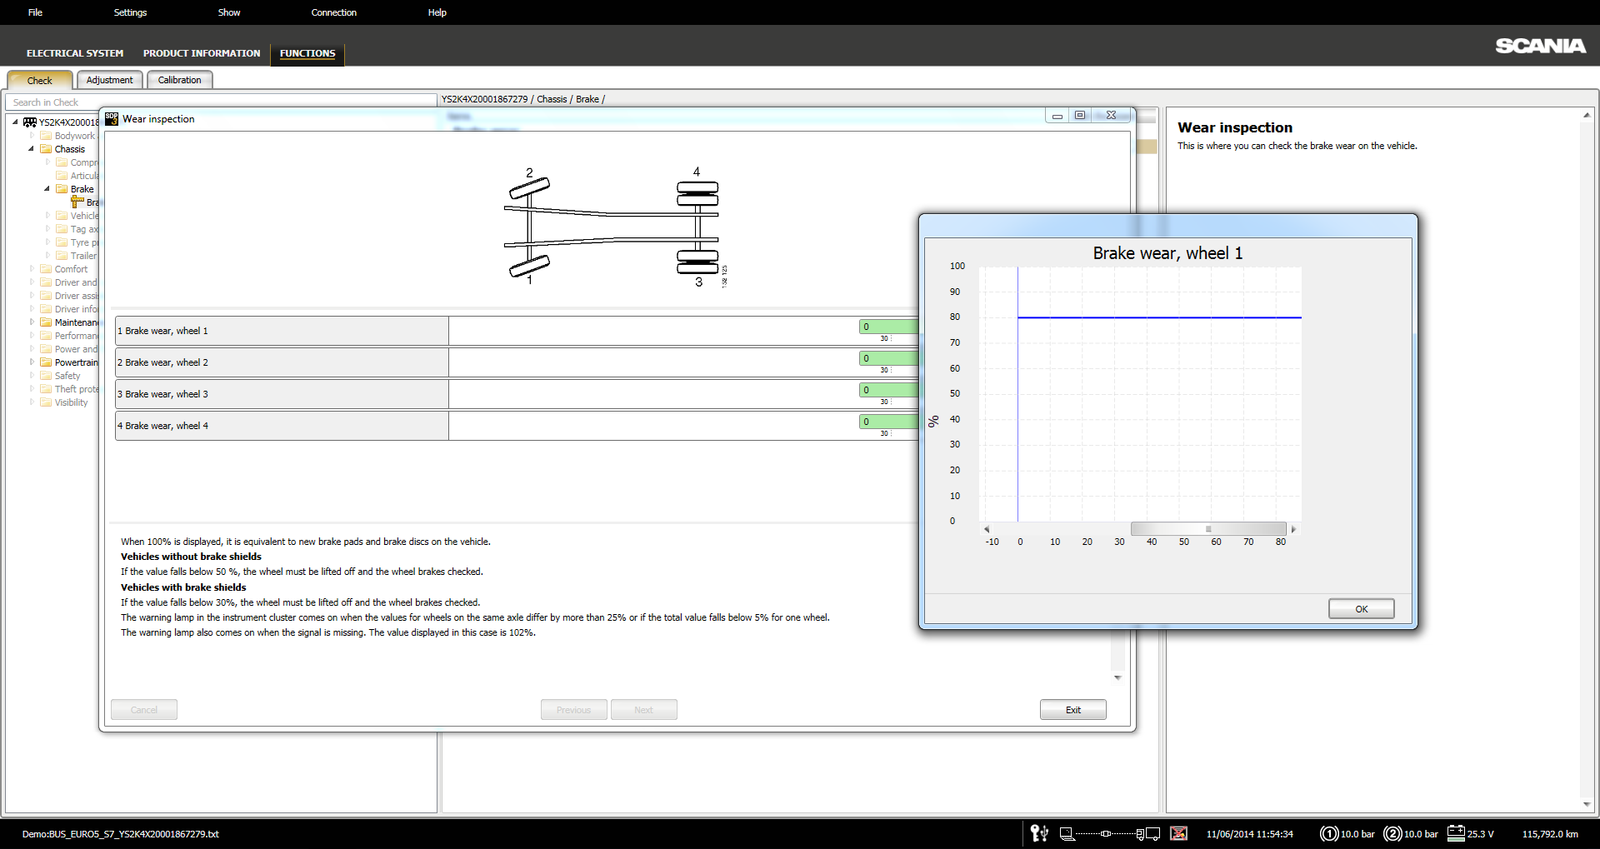1600x849 pixels.
Task: Click the '115,792.0 km' odometer reading
Action: point(1550,834)
